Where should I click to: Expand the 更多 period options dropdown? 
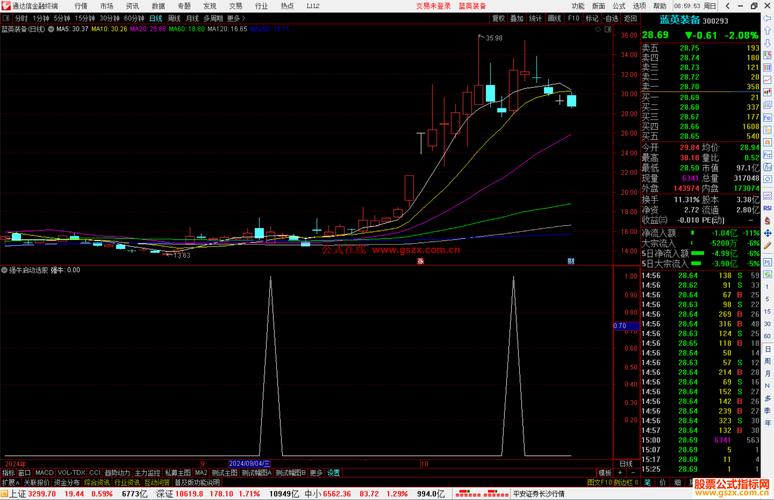(x=235, y=18)
